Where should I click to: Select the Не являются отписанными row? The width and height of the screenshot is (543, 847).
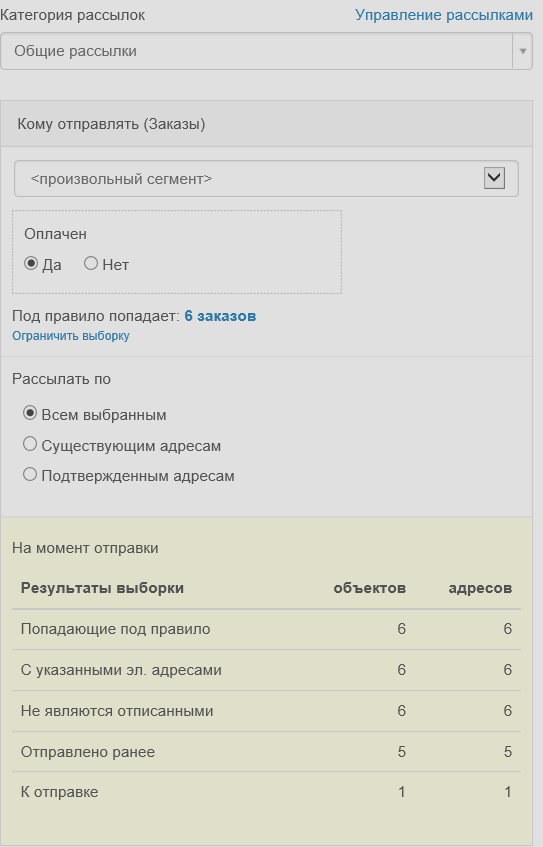[x=266, y=711]
